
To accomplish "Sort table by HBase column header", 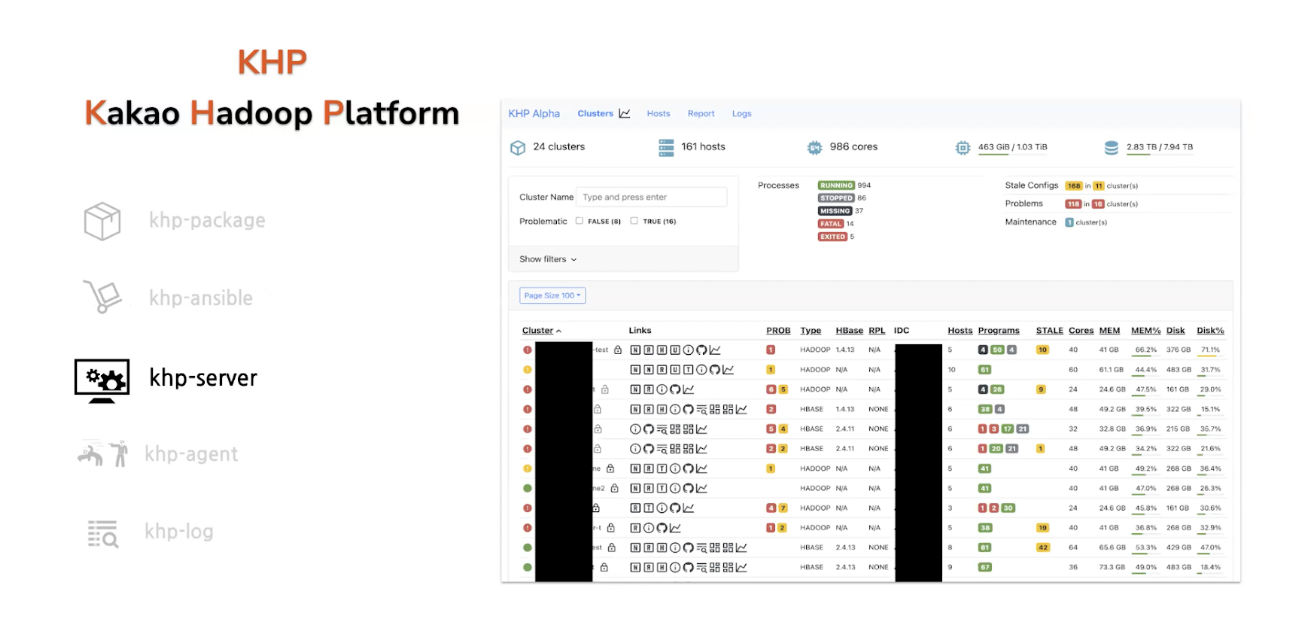I will (849, 331).
